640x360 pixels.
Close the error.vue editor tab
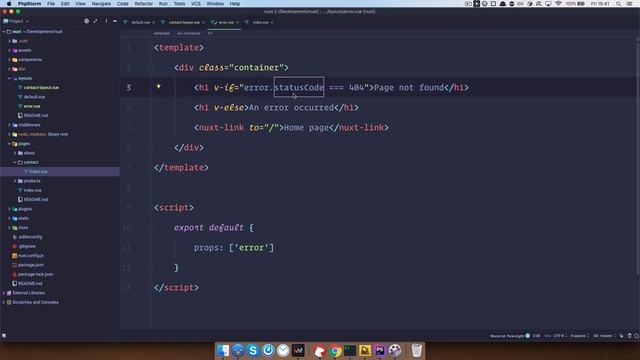pos(237,22)
